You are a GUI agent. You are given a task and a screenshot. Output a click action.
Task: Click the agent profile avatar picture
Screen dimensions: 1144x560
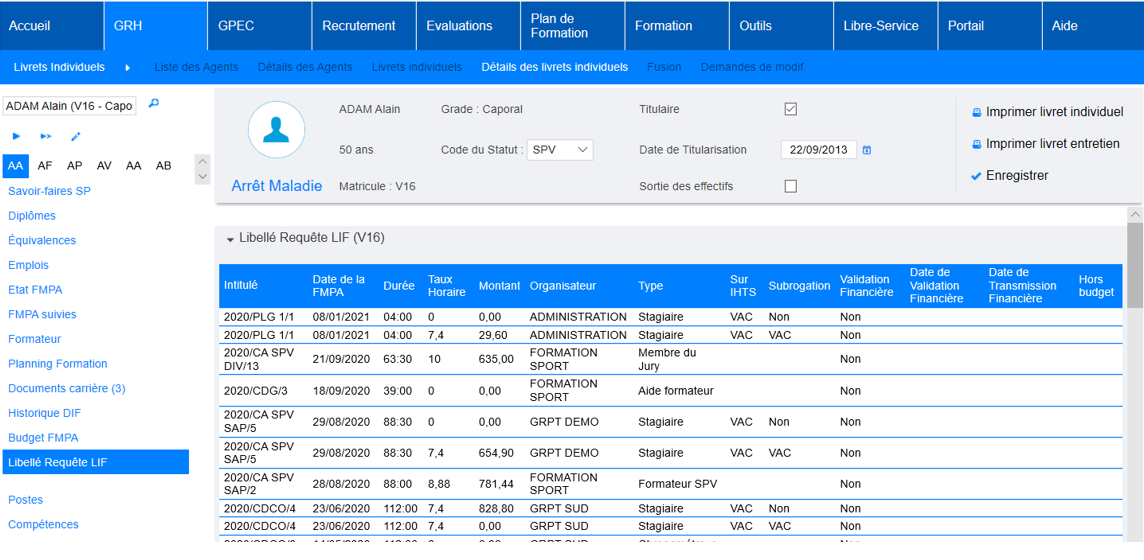pos(276,129)
